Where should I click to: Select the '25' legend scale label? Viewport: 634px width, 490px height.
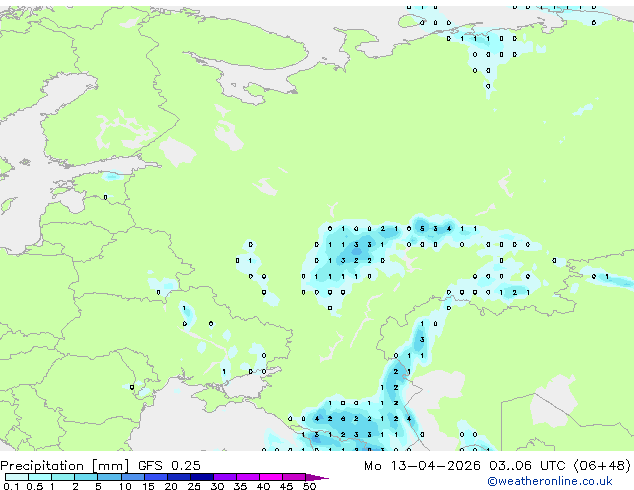(194, 486)
